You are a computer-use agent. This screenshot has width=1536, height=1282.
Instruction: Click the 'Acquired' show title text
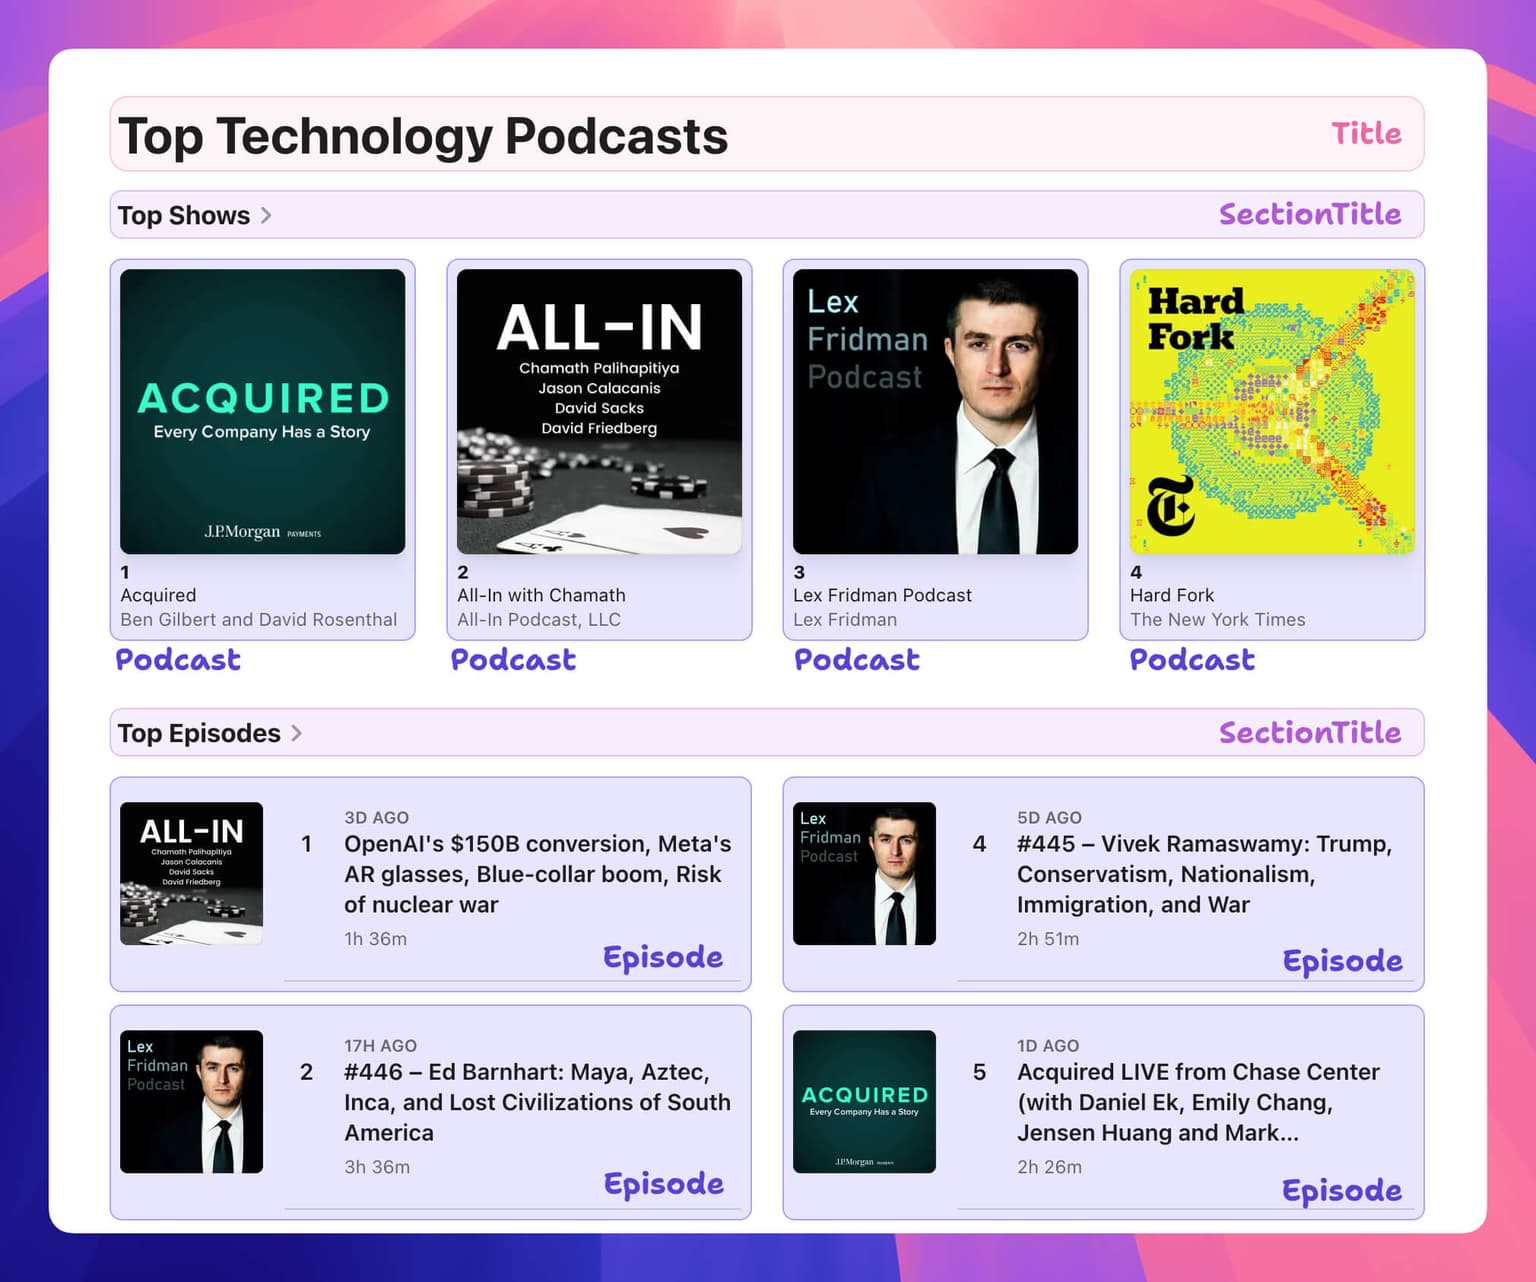(x=158, y=595)
